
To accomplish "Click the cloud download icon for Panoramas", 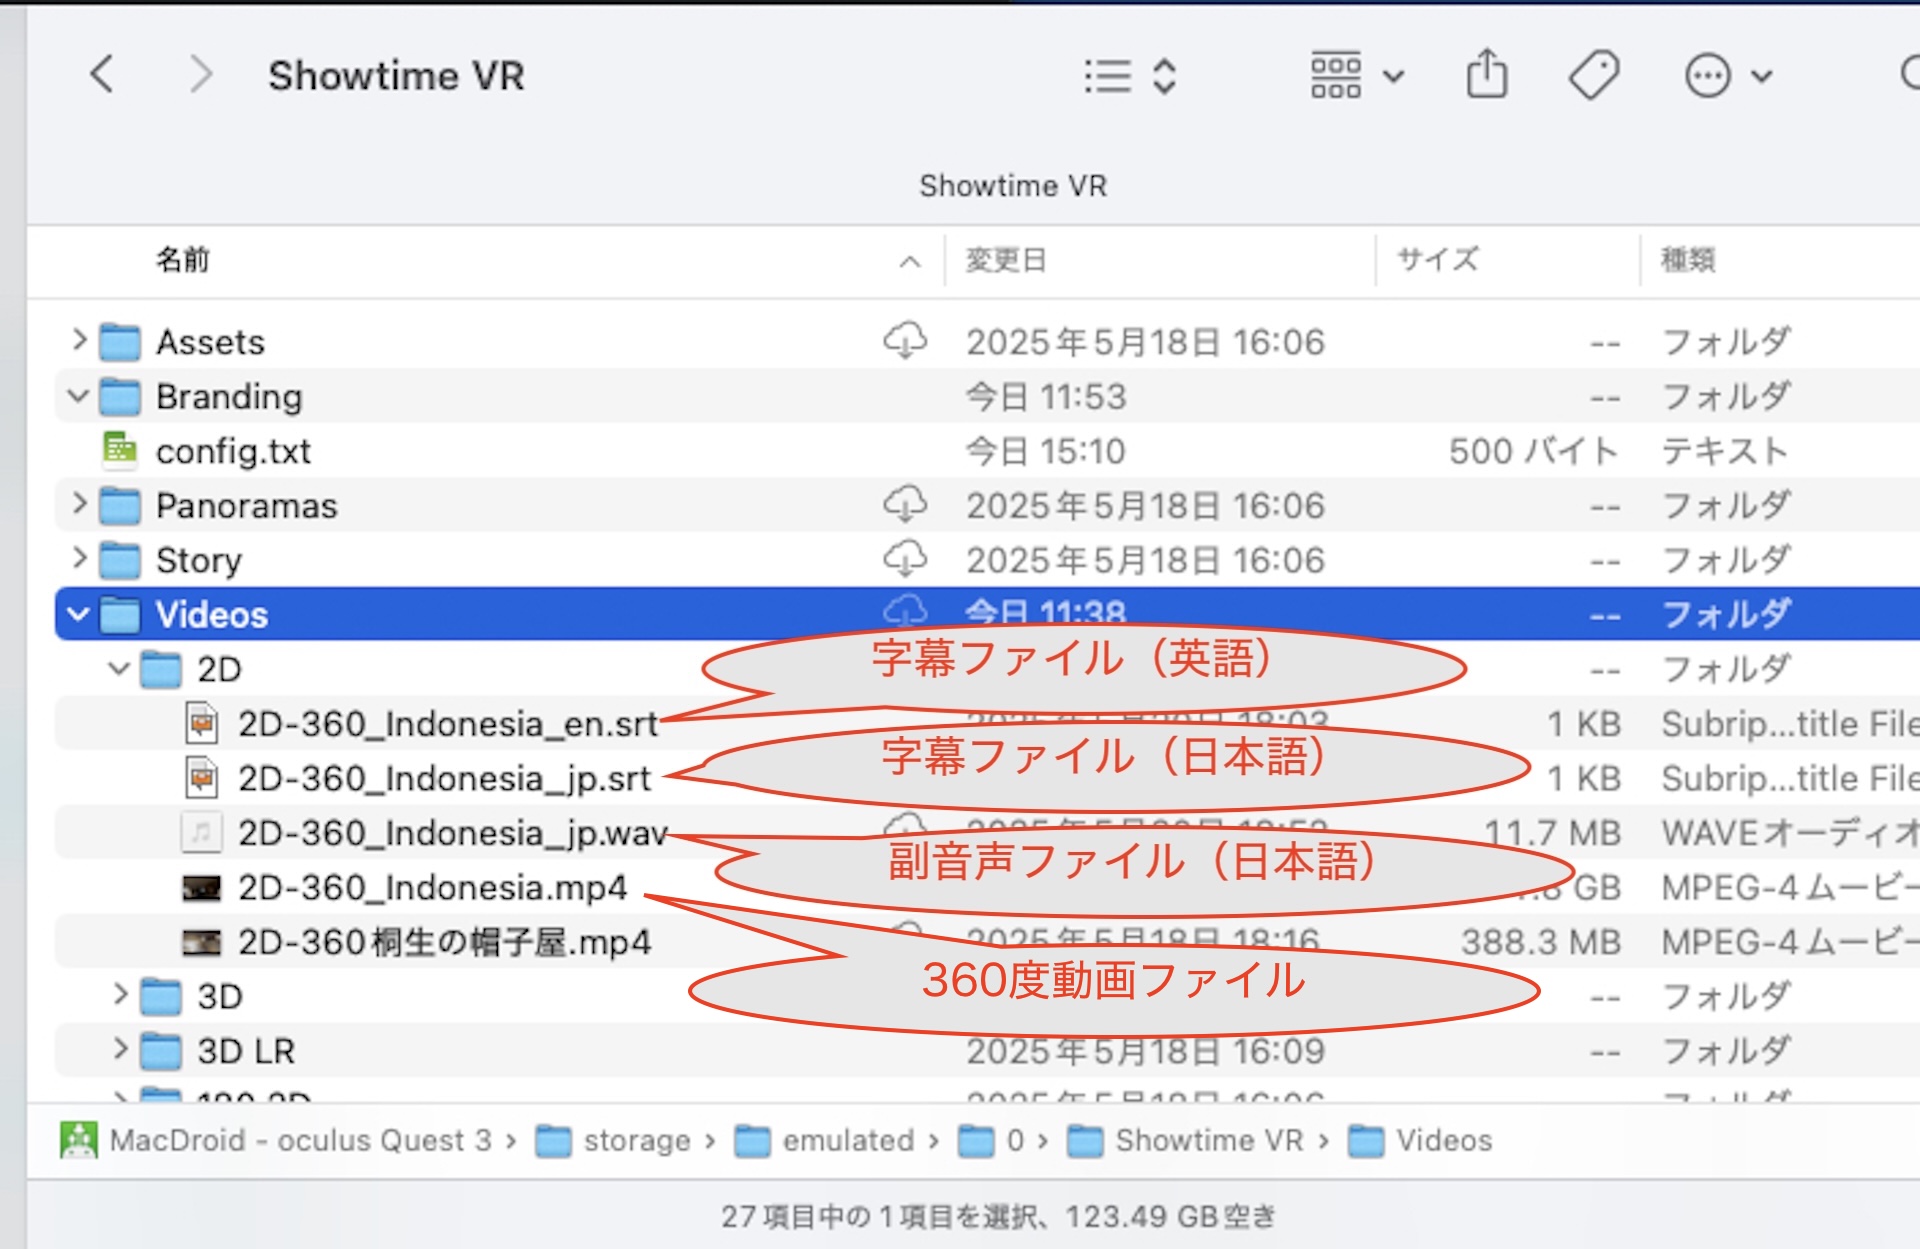I will click(905, 505).
